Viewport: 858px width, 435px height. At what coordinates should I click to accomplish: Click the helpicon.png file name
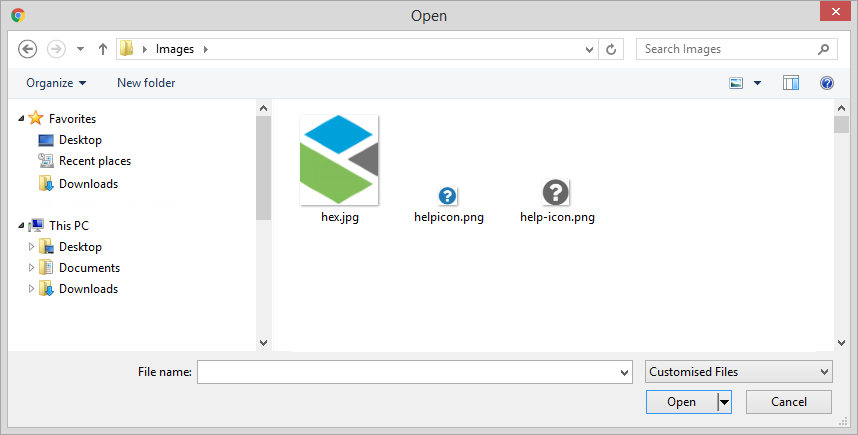[449, 217]
